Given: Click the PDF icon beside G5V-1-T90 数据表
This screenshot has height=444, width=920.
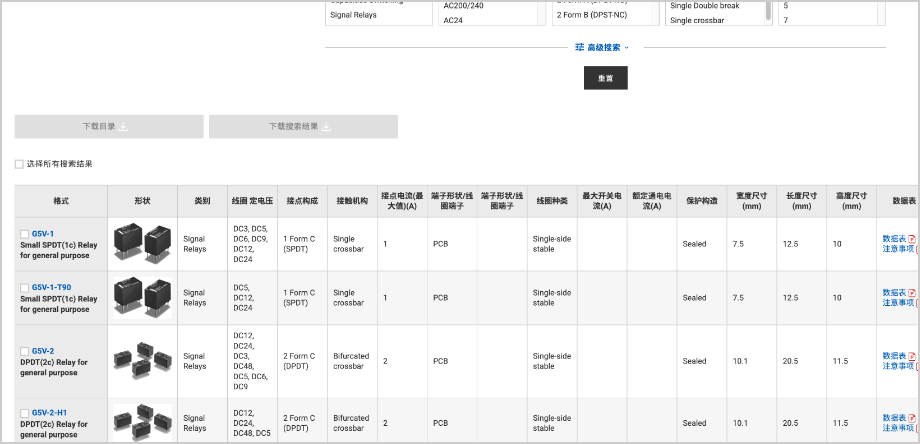Looking at the screenshot, I should coord(911,292).
